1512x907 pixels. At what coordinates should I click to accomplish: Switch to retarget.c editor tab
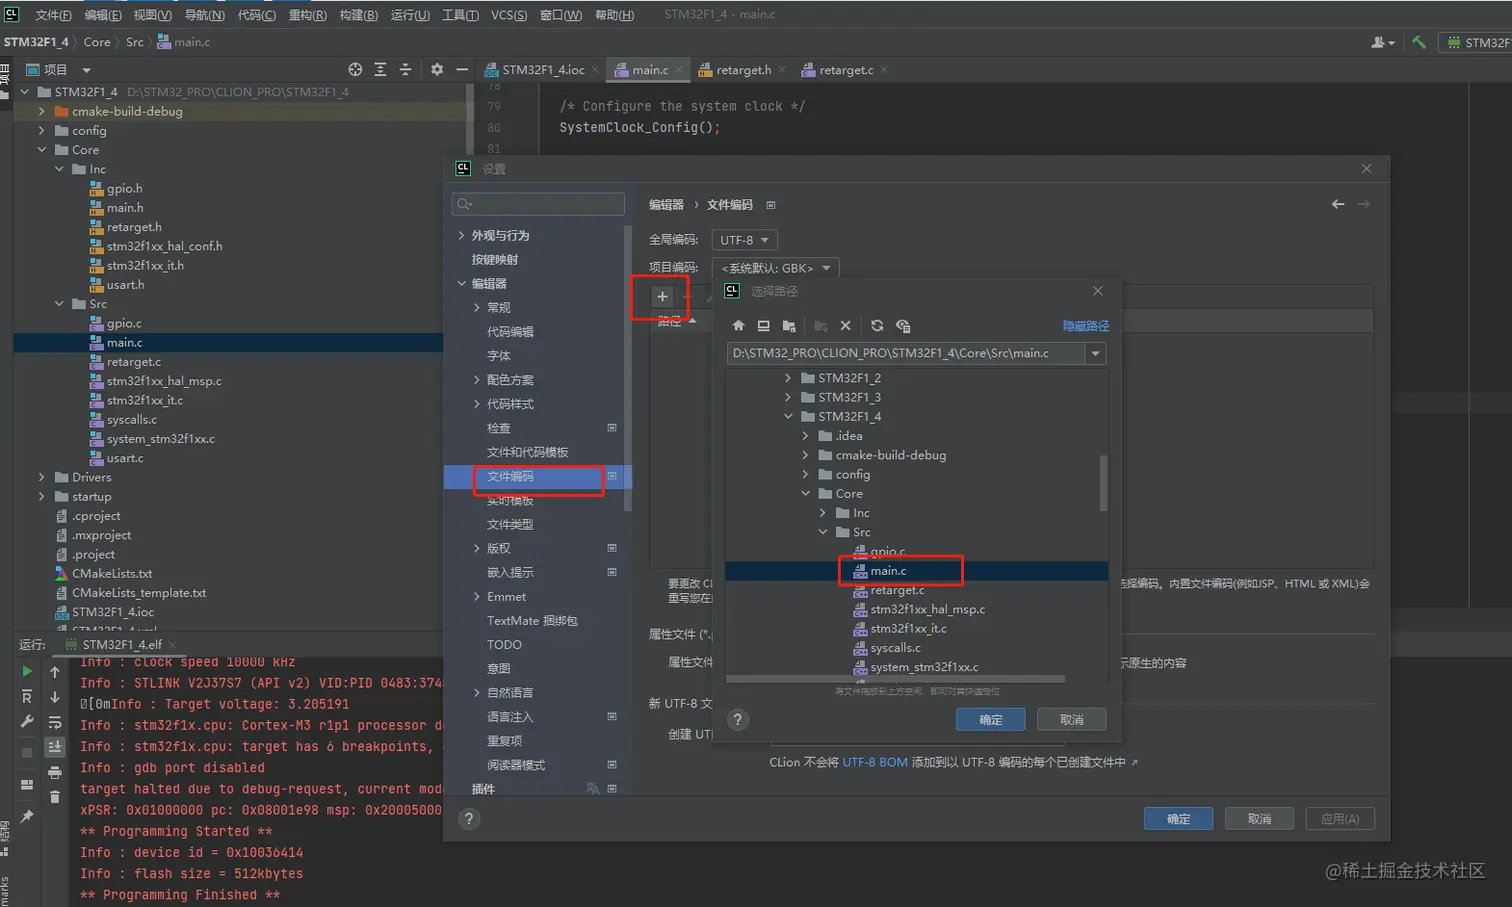pyautogui.click(x=844, y=70)
